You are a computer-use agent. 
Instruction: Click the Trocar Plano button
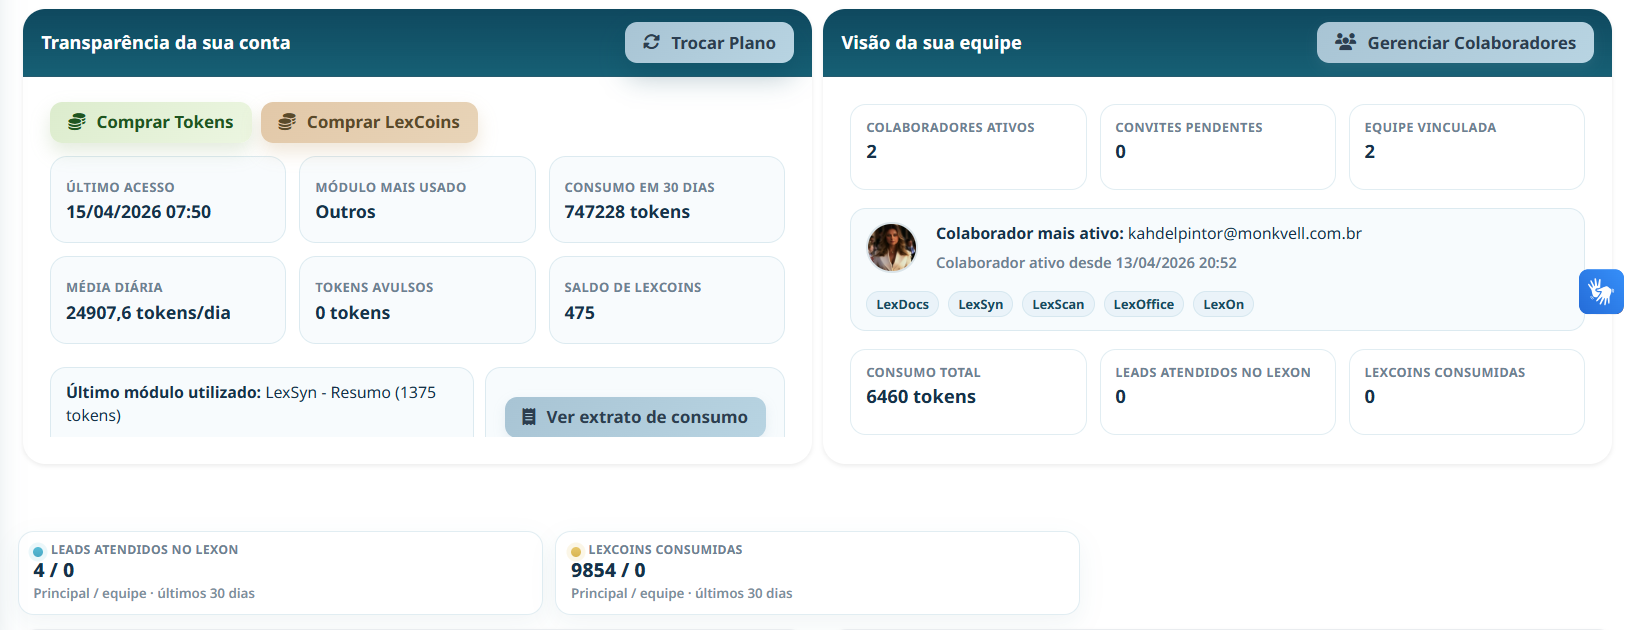pos(709,43)
